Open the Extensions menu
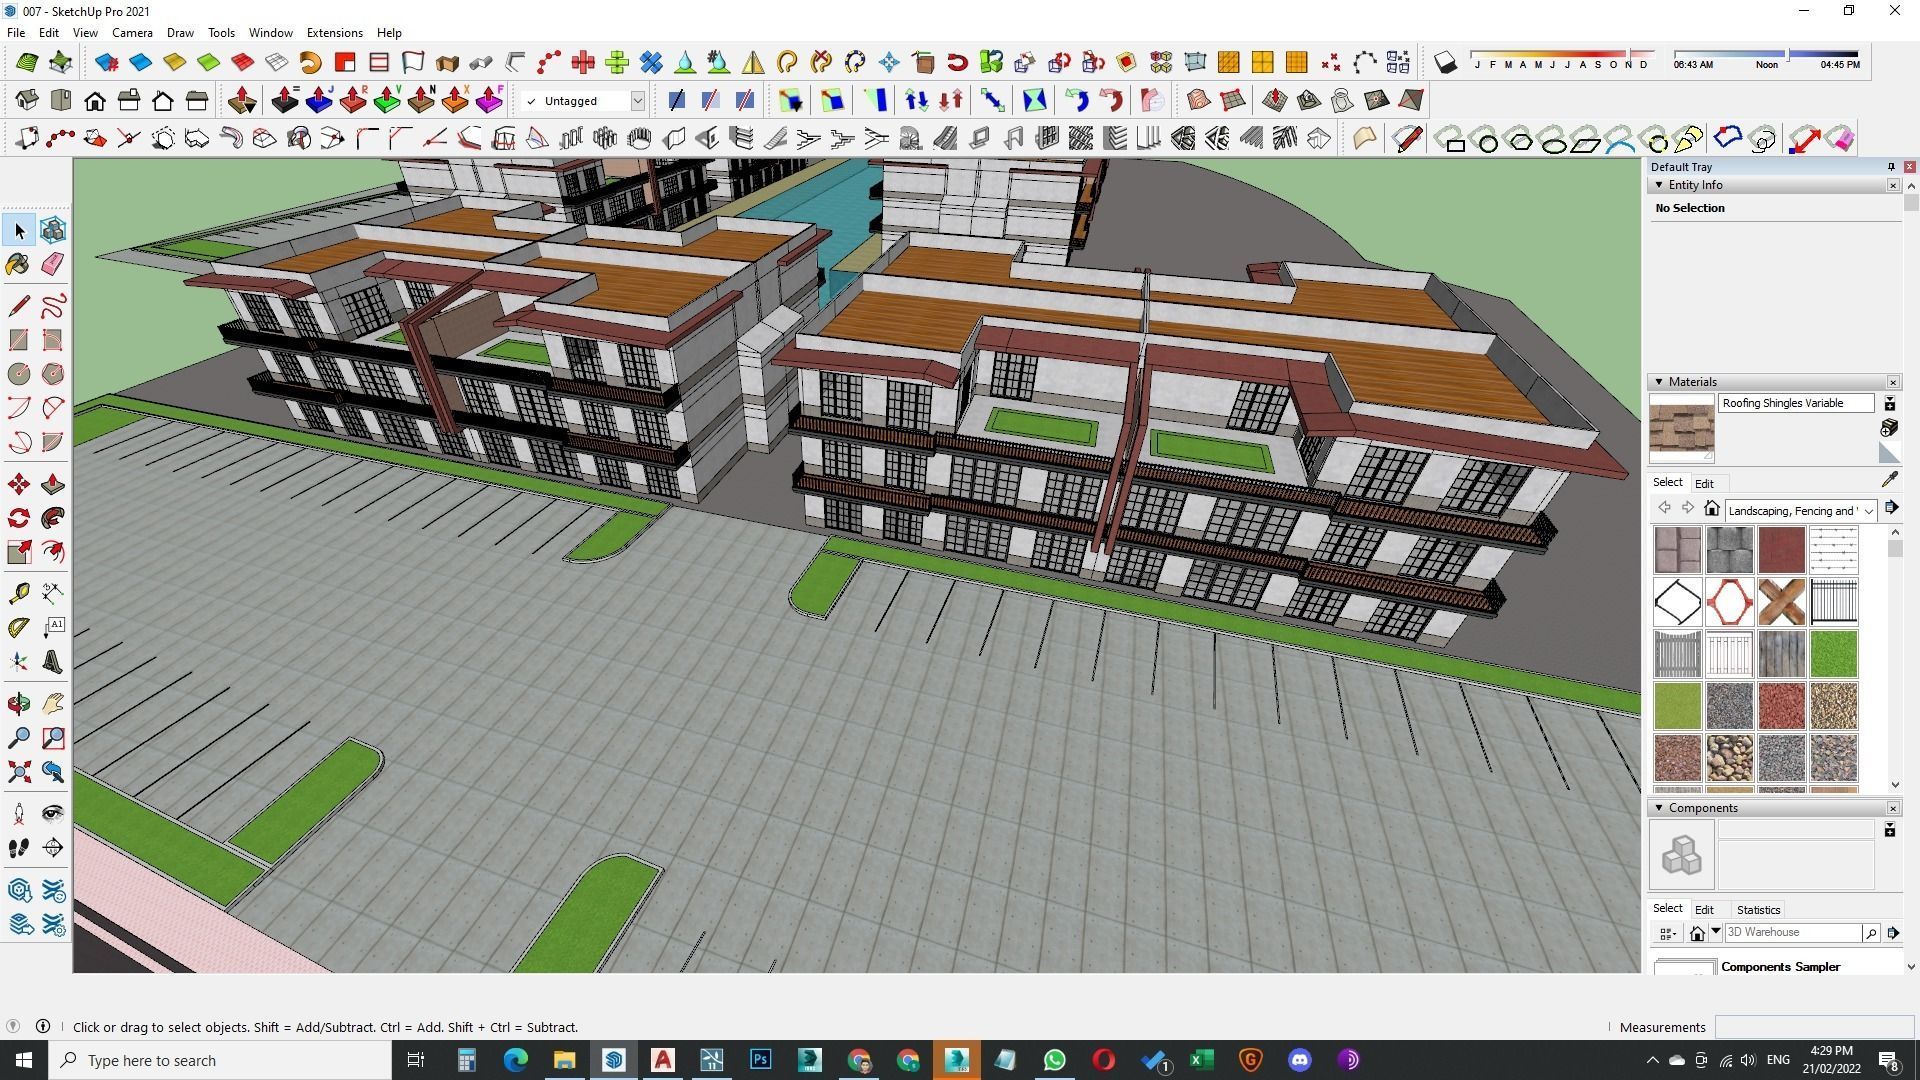 (x=334, y=33)
